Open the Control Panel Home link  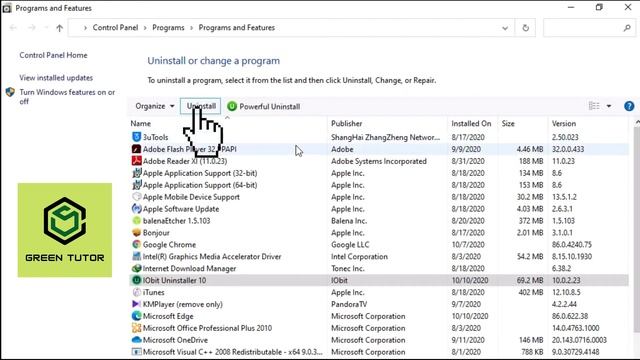53,55
